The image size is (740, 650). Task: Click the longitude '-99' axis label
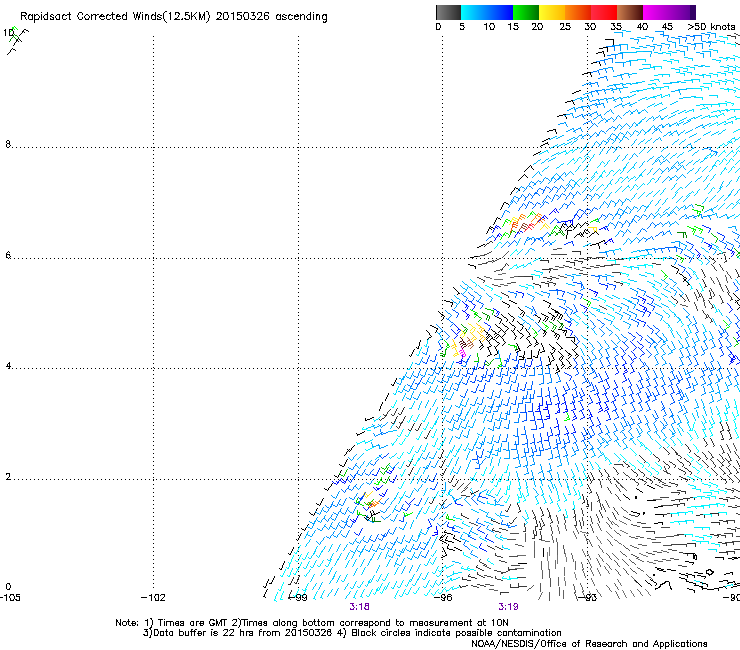coord(298,598)
